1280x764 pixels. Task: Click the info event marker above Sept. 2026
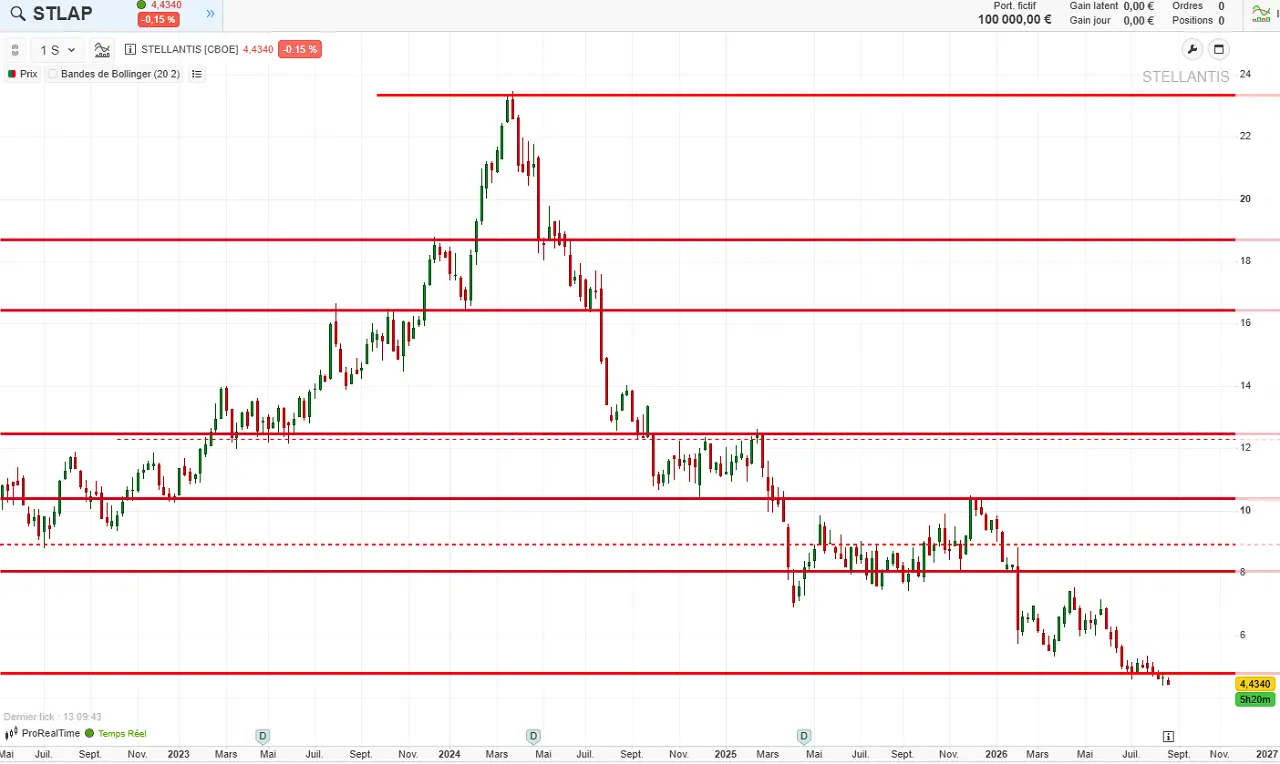1168,736
